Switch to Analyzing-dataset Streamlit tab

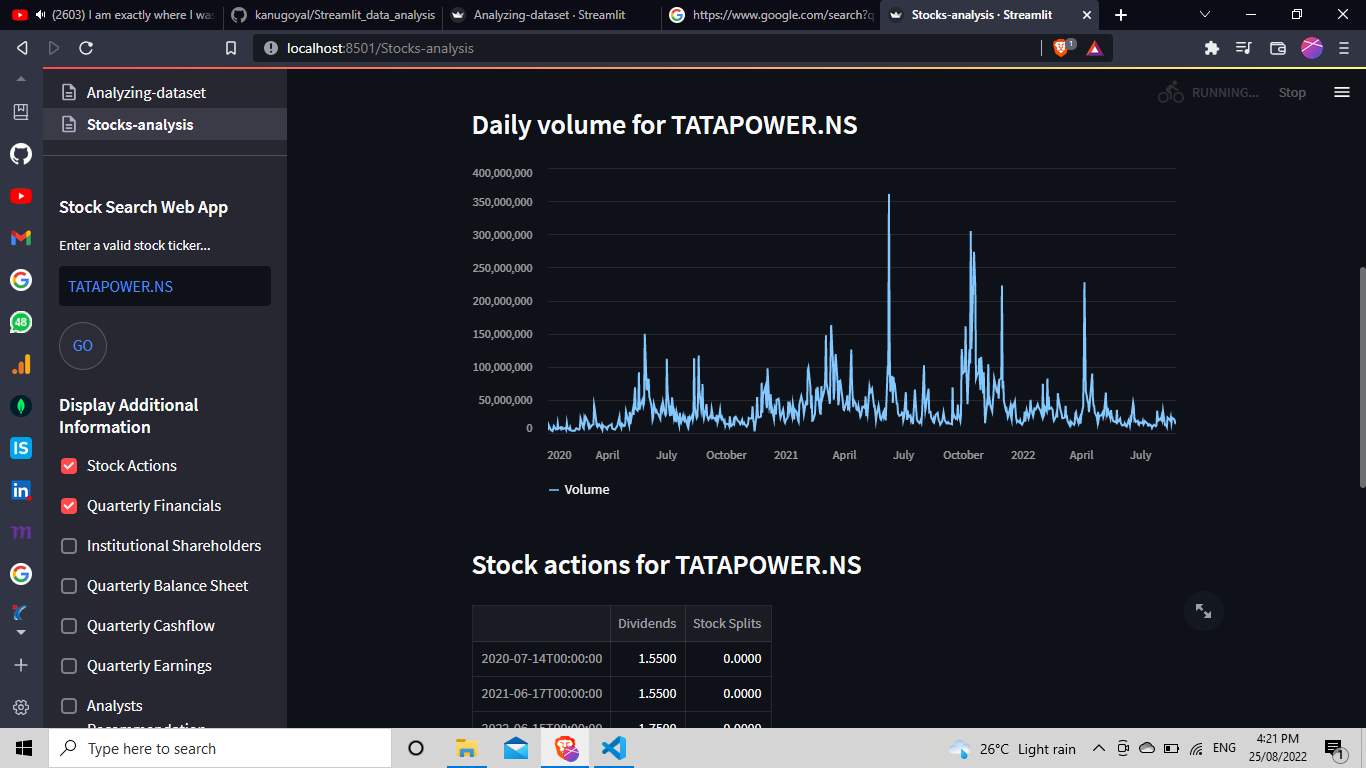(551, 15)
